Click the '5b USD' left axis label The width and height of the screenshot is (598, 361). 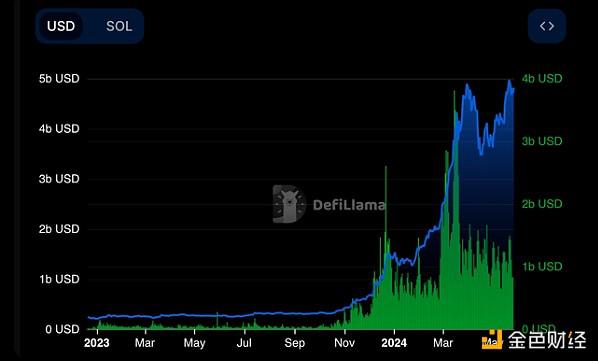click(x=59, y=79)
